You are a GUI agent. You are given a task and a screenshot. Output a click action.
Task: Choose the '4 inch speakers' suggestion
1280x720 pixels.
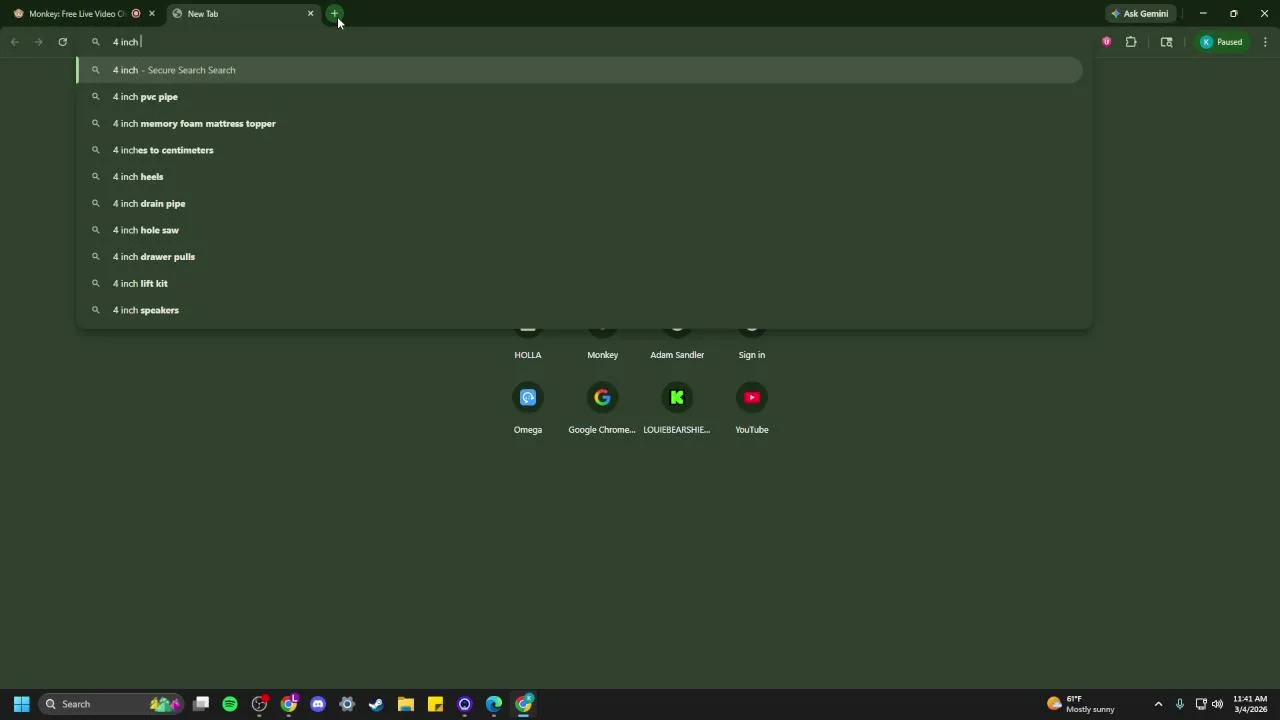(580, 310)
